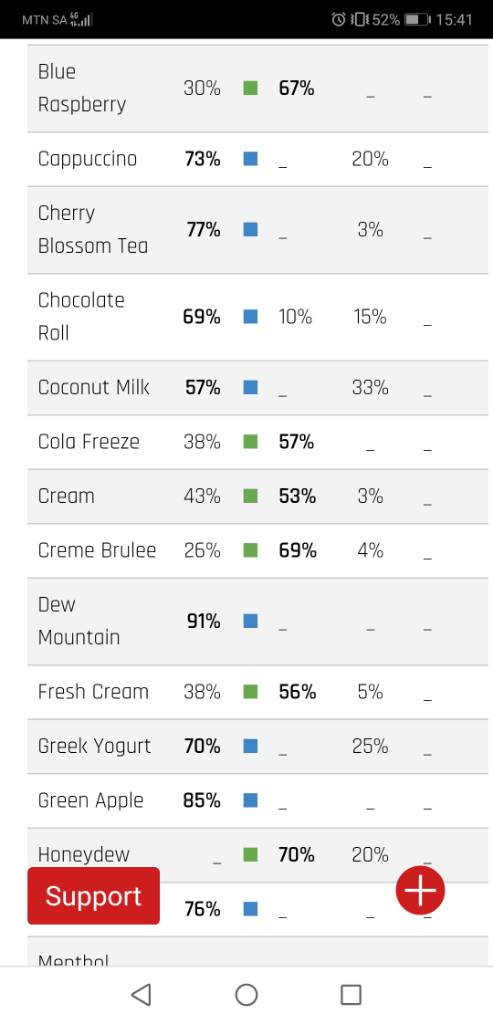Tap the blue square in Cappuccino row
Image resolution: width=493 pixels, height=1024 pixels.
250,159
